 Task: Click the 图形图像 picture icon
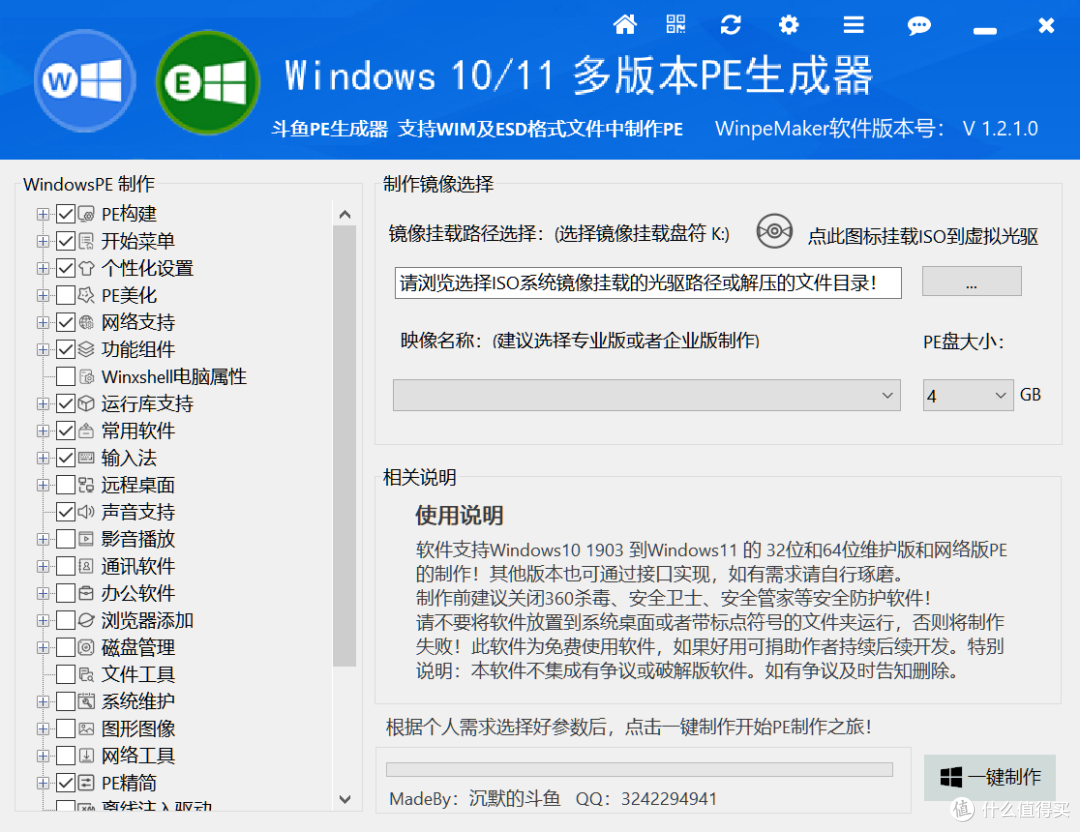tap(86, 729)
